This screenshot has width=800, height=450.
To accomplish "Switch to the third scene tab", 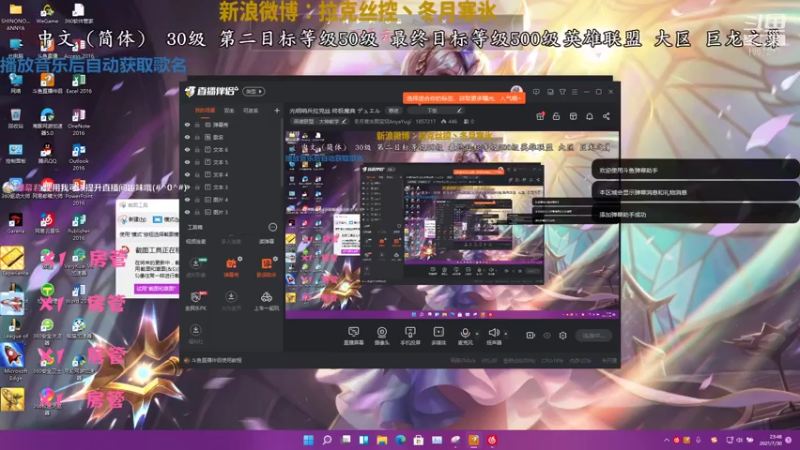I will point(251,110).
